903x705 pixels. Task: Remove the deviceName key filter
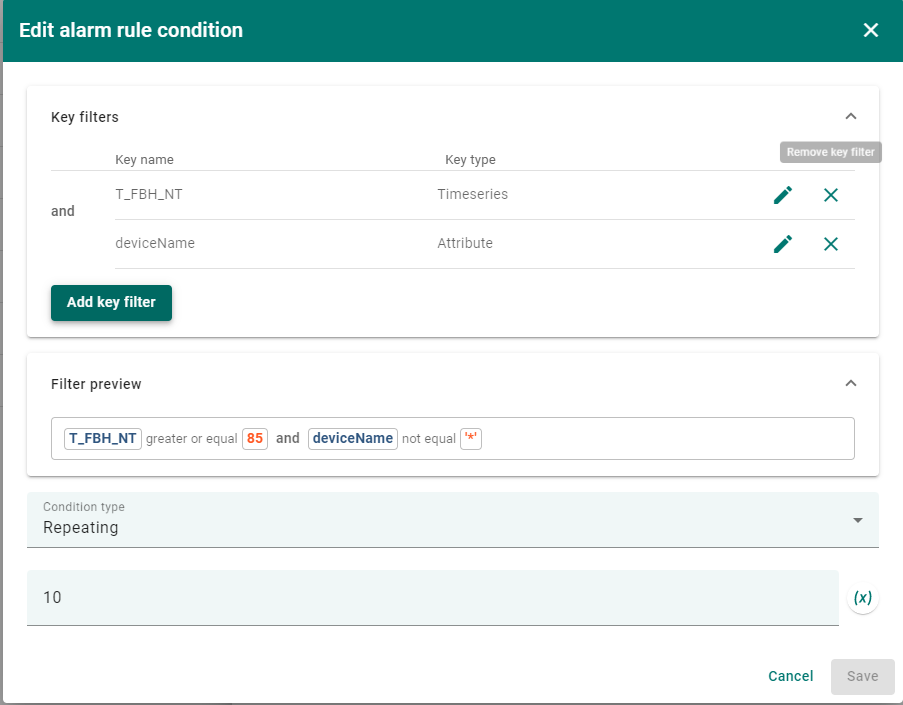831,243
